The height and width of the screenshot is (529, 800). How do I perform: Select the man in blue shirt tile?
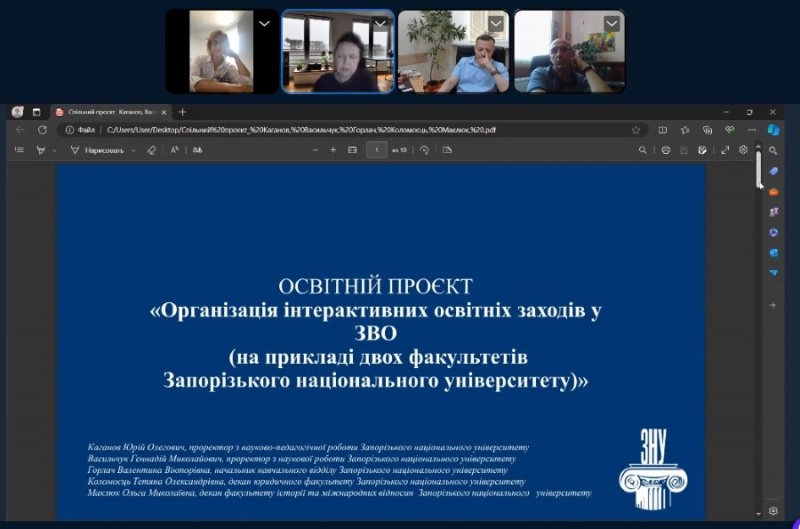click(x=454, y=52)
